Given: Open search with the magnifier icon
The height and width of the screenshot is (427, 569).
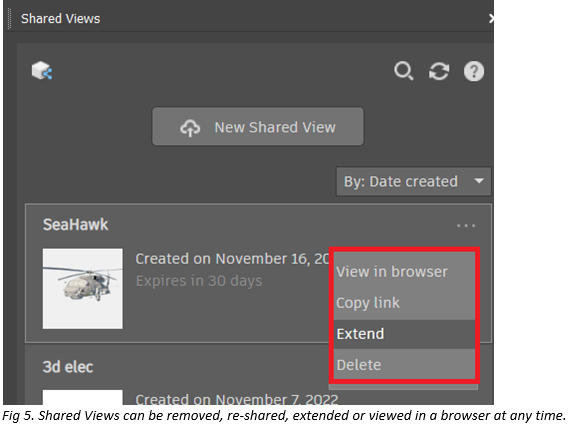Looking at the screenshot, I should coord(404,71).
